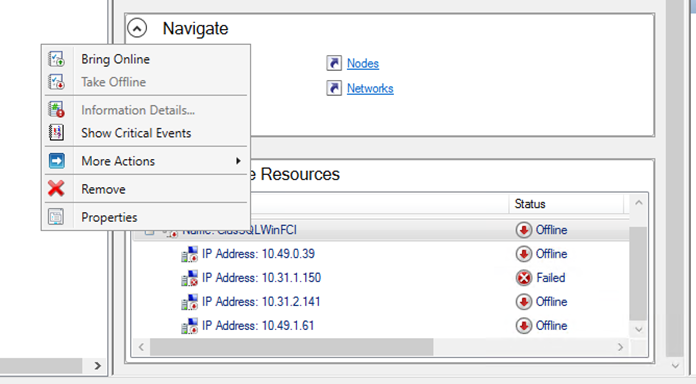Click the Bring Online icon in the context menu
696x384 pixels.
56,59
